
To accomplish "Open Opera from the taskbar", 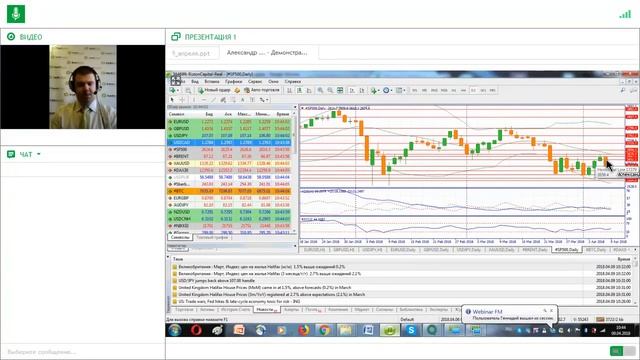I will point(196,330).
